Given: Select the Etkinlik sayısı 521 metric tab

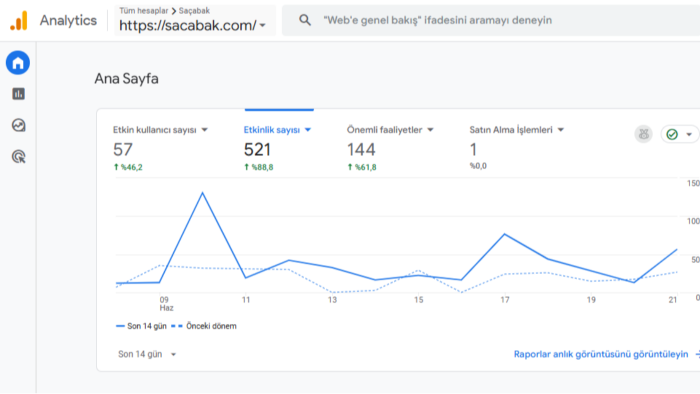Looking at the screenshot, I should coord(278,148).
